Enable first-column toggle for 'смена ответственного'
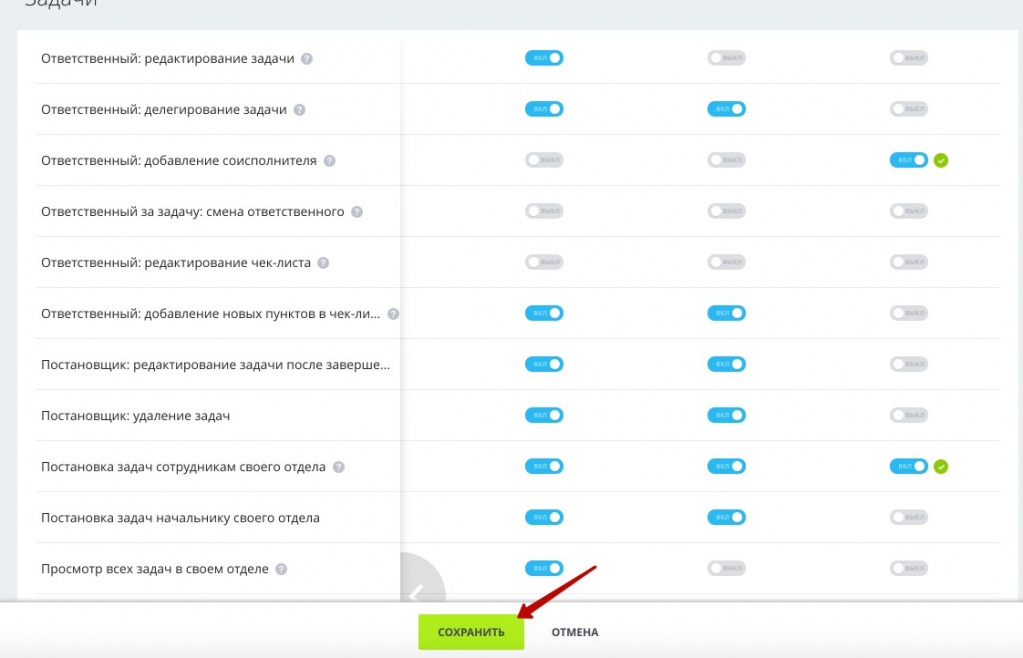Screen dimensions: 1023x658 coord(544,211)
